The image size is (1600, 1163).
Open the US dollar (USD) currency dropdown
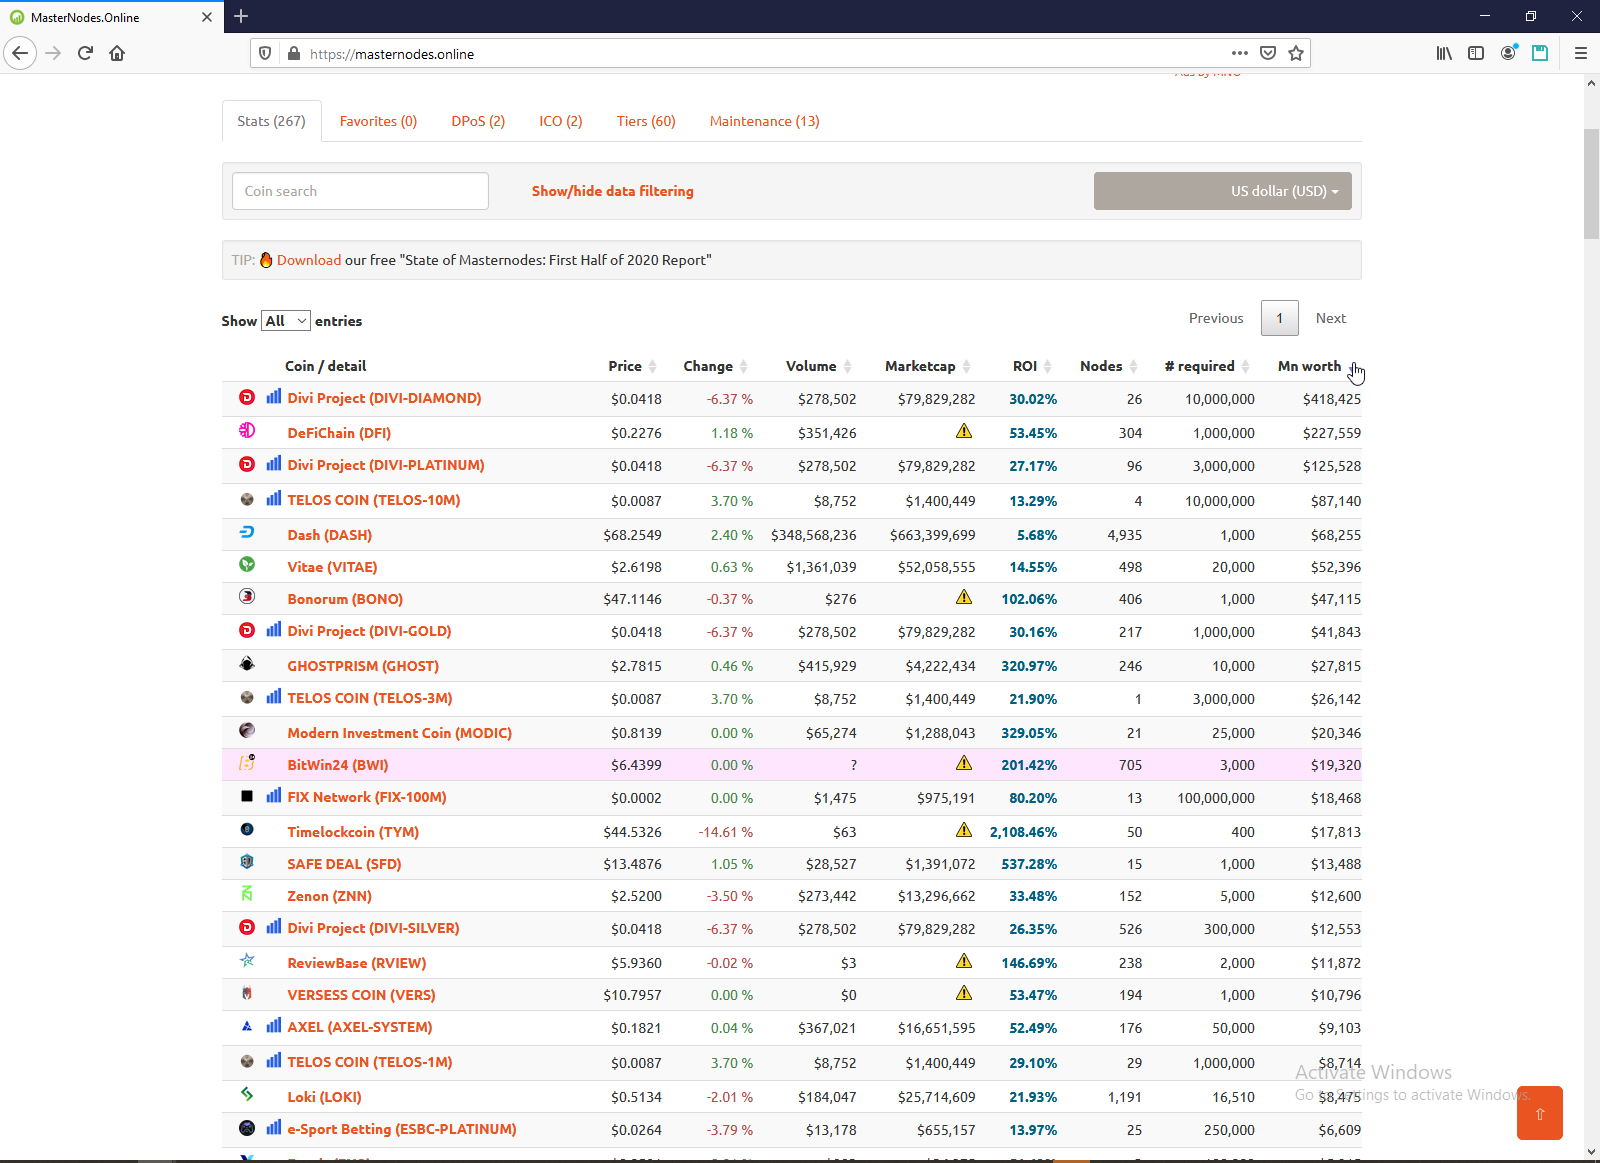1223,191
